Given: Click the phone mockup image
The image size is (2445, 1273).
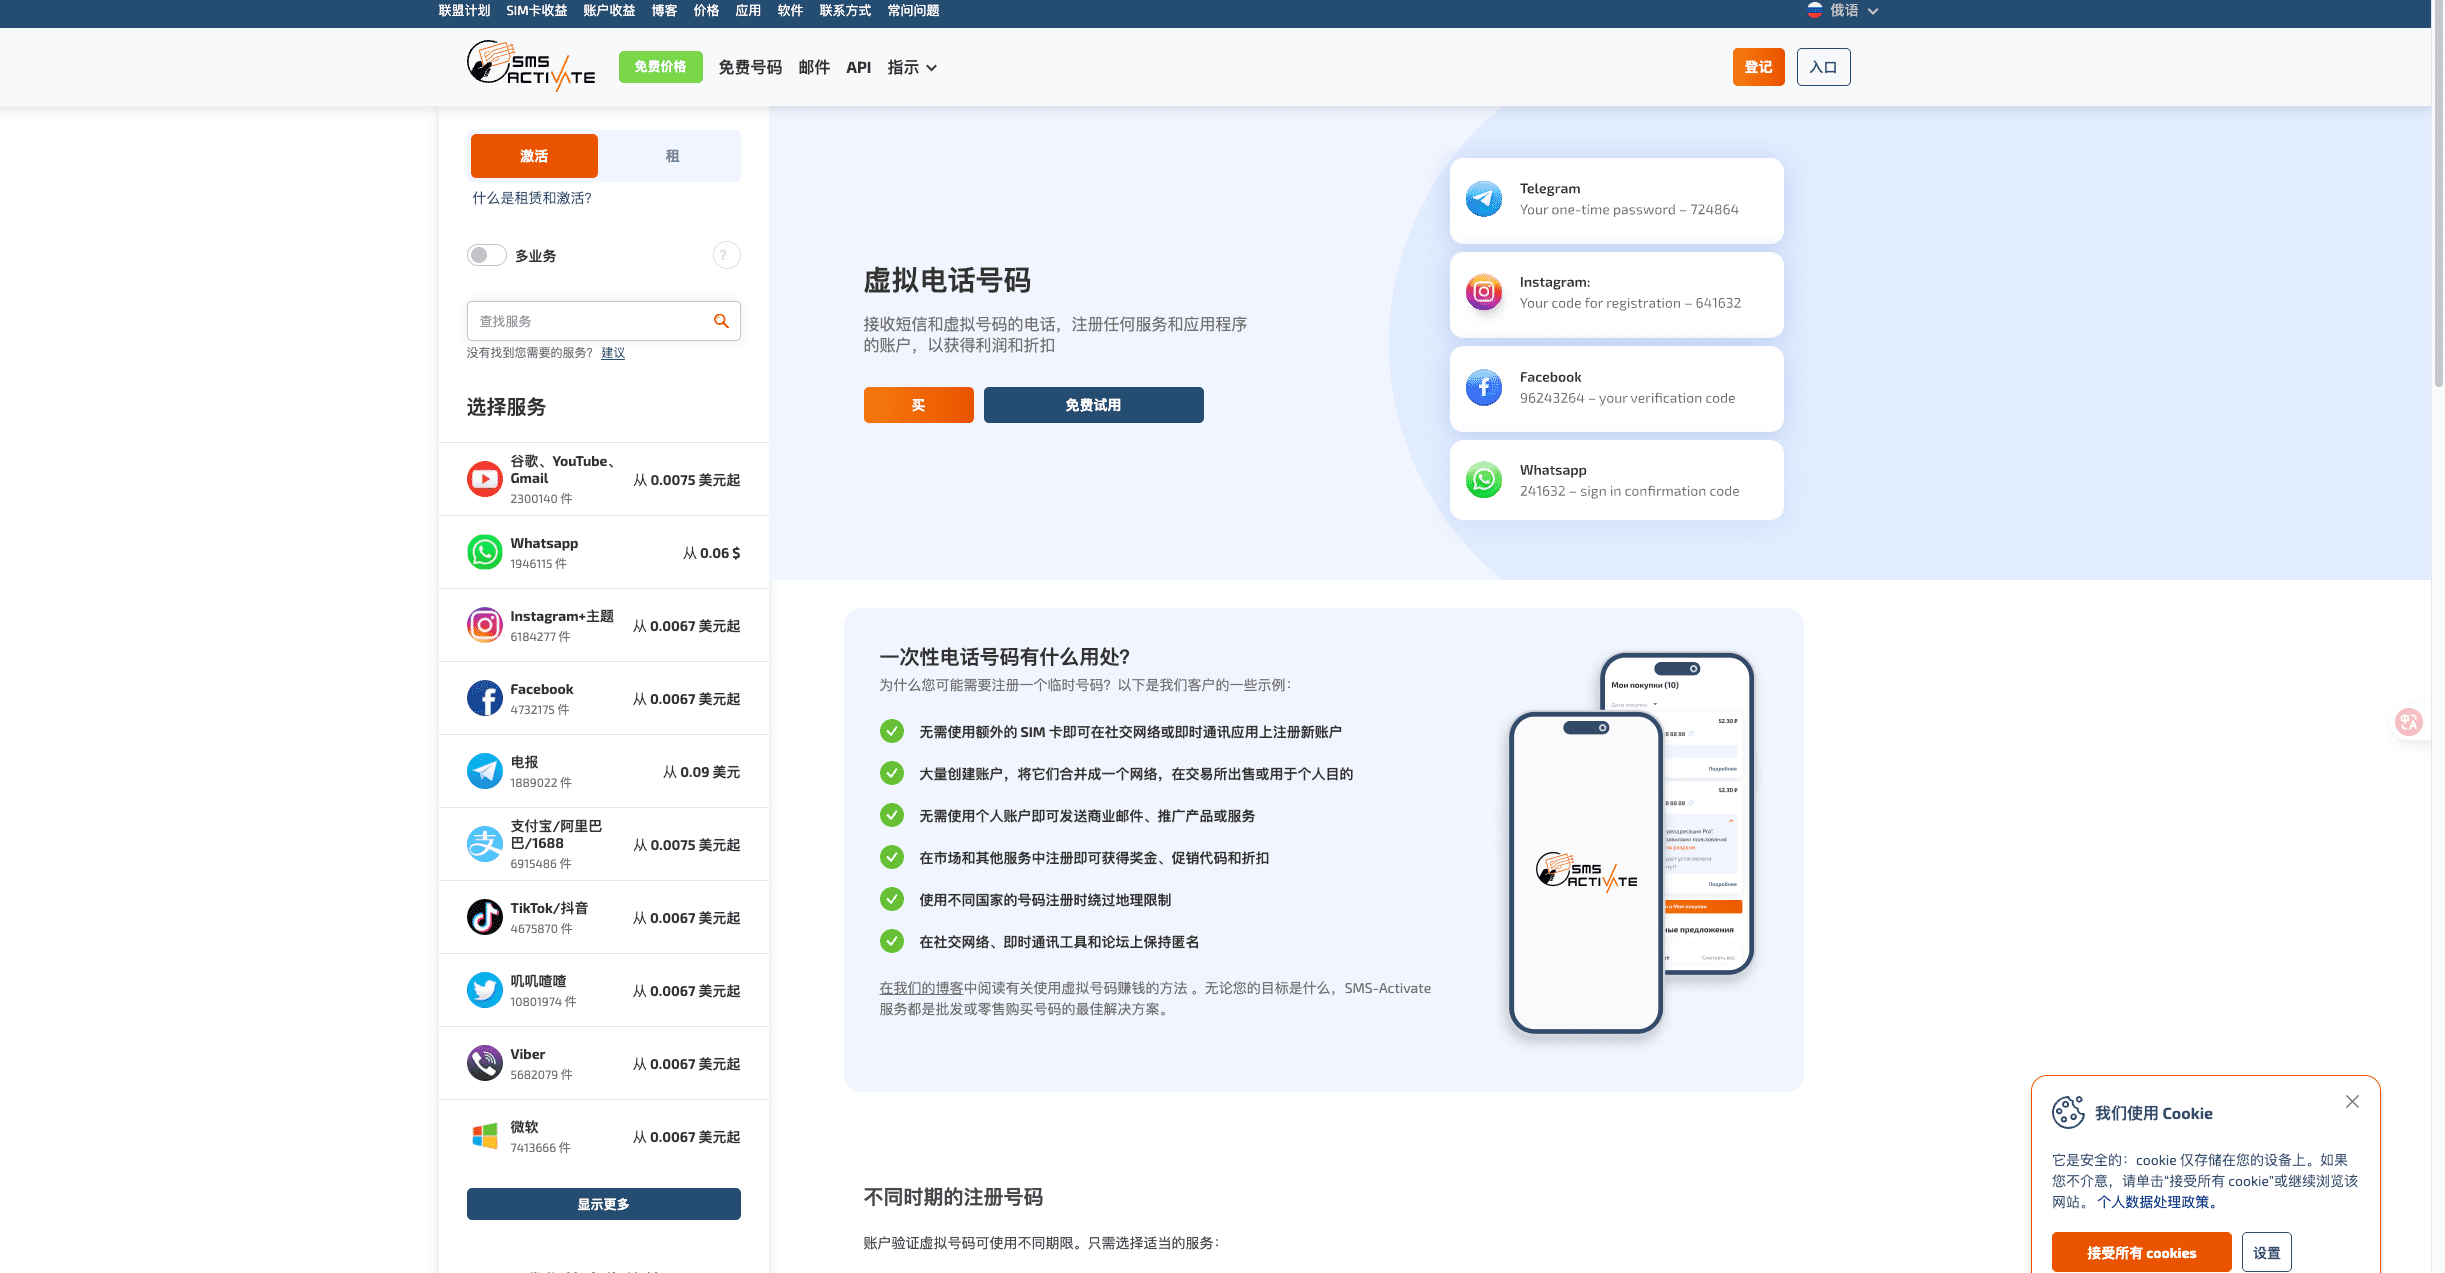Looking at the screenshot, I should [1632, 843].
